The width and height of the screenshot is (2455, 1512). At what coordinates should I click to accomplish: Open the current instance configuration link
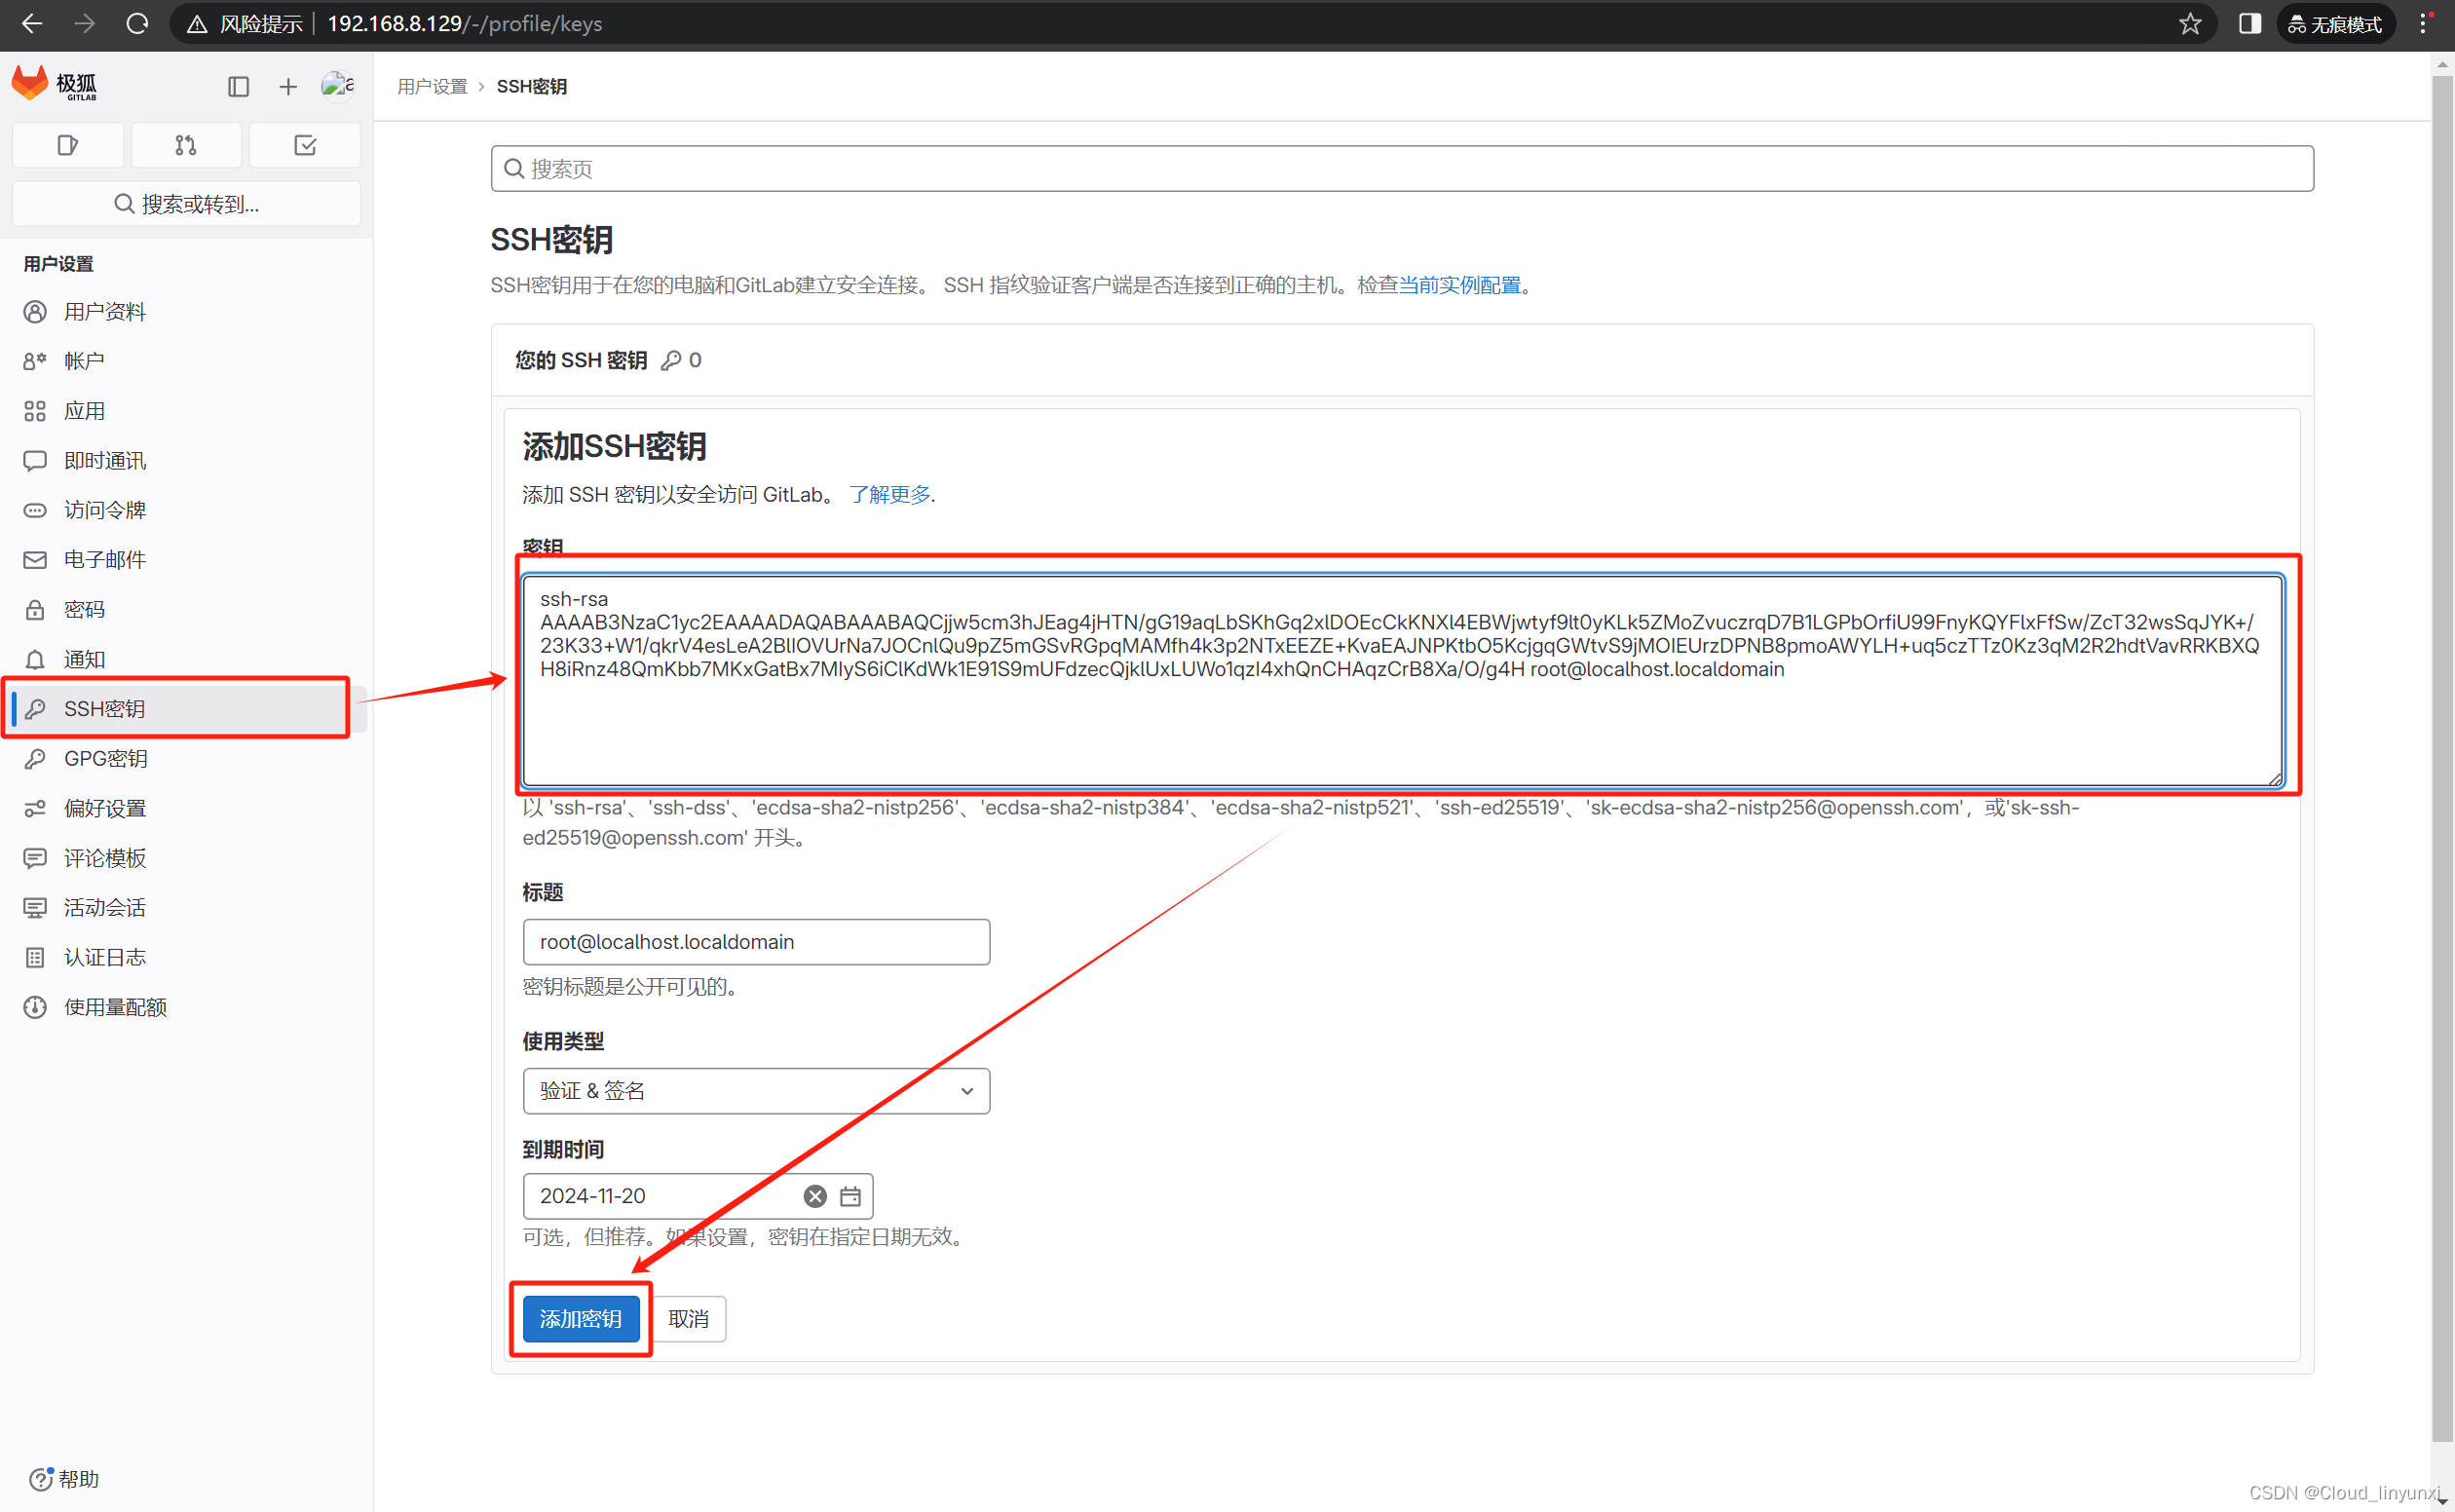pyautogui.click(x=1459, y=285)
